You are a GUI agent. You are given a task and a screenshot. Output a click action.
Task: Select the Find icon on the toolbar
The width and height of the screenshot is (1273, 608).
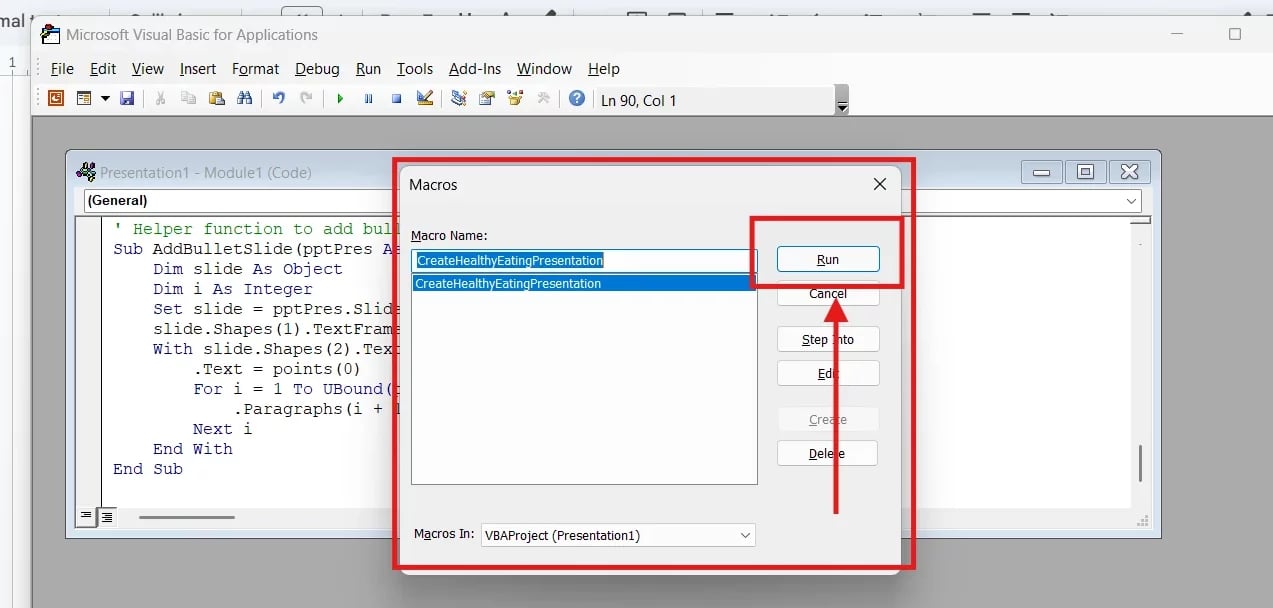[246, 98]
